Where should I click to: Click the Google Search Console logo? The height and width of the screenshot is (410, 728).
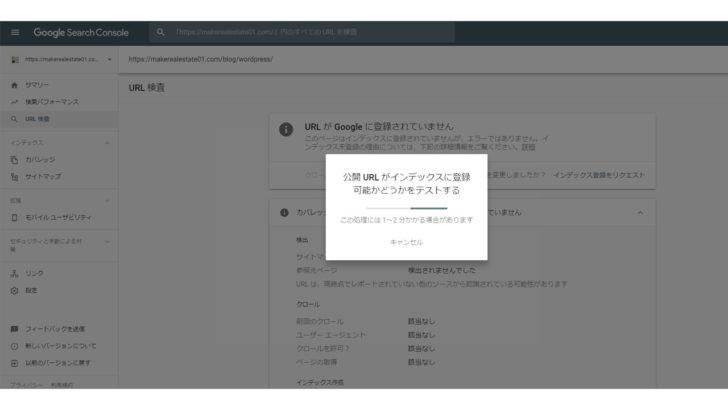[x=81, y=33]
